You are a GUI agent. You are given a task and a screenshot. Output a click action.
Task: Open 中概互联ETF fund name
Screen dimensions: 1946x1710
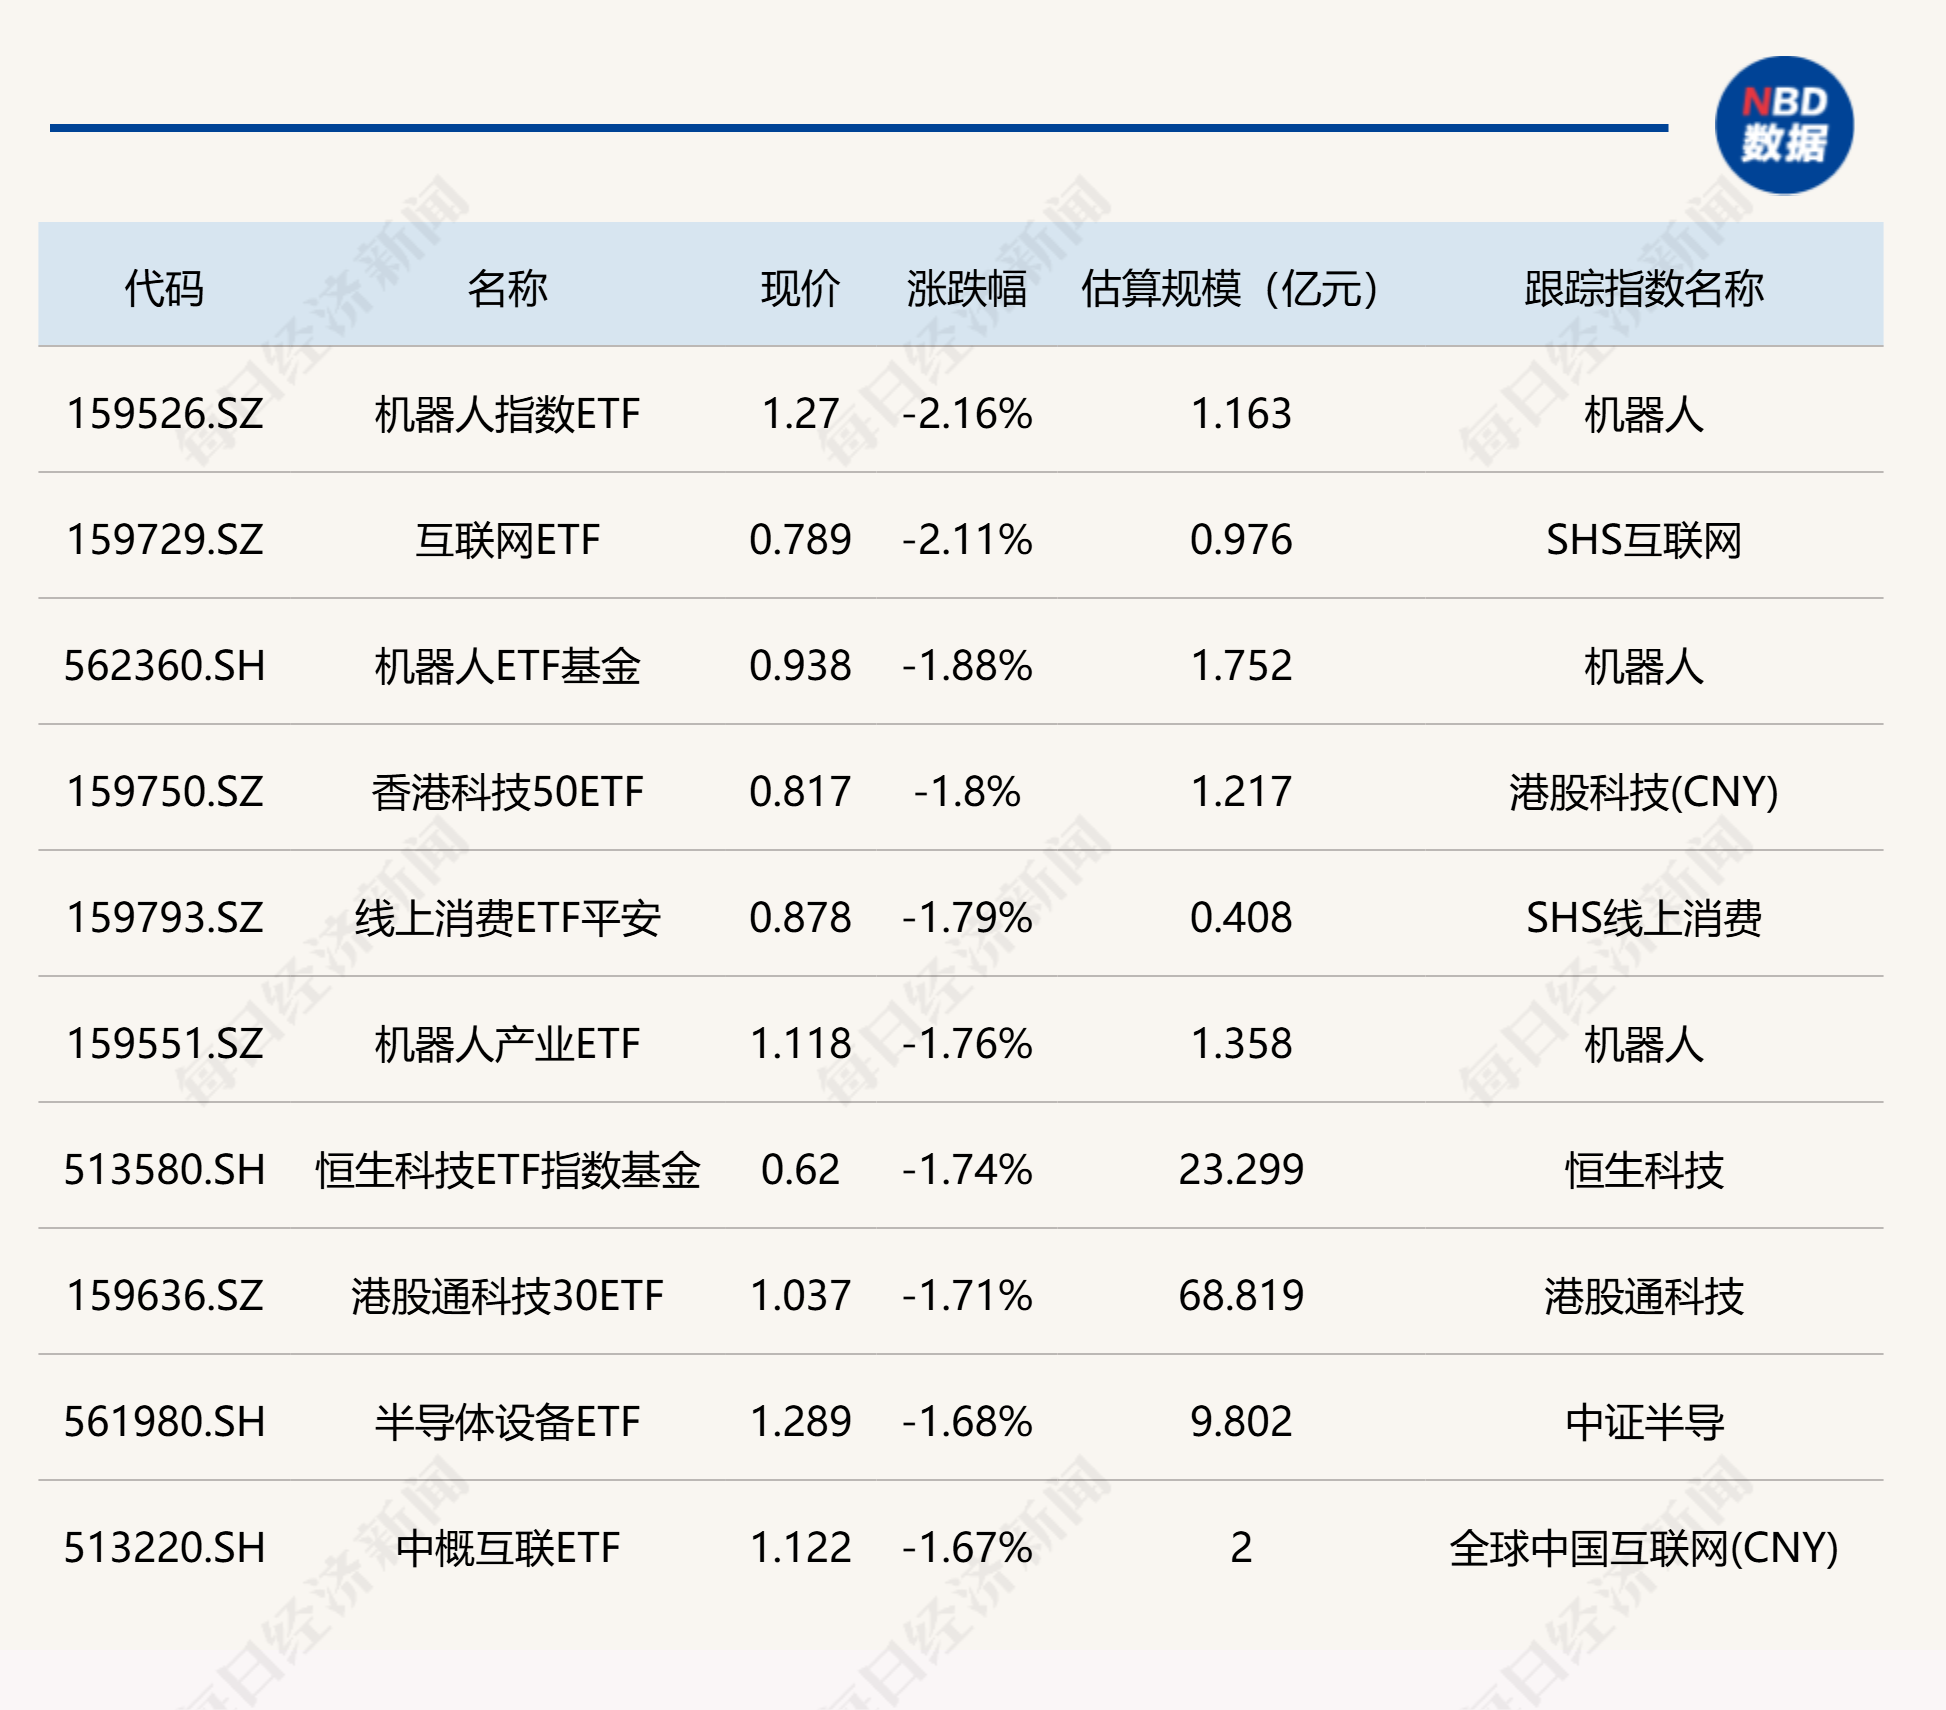point(507,1548)
